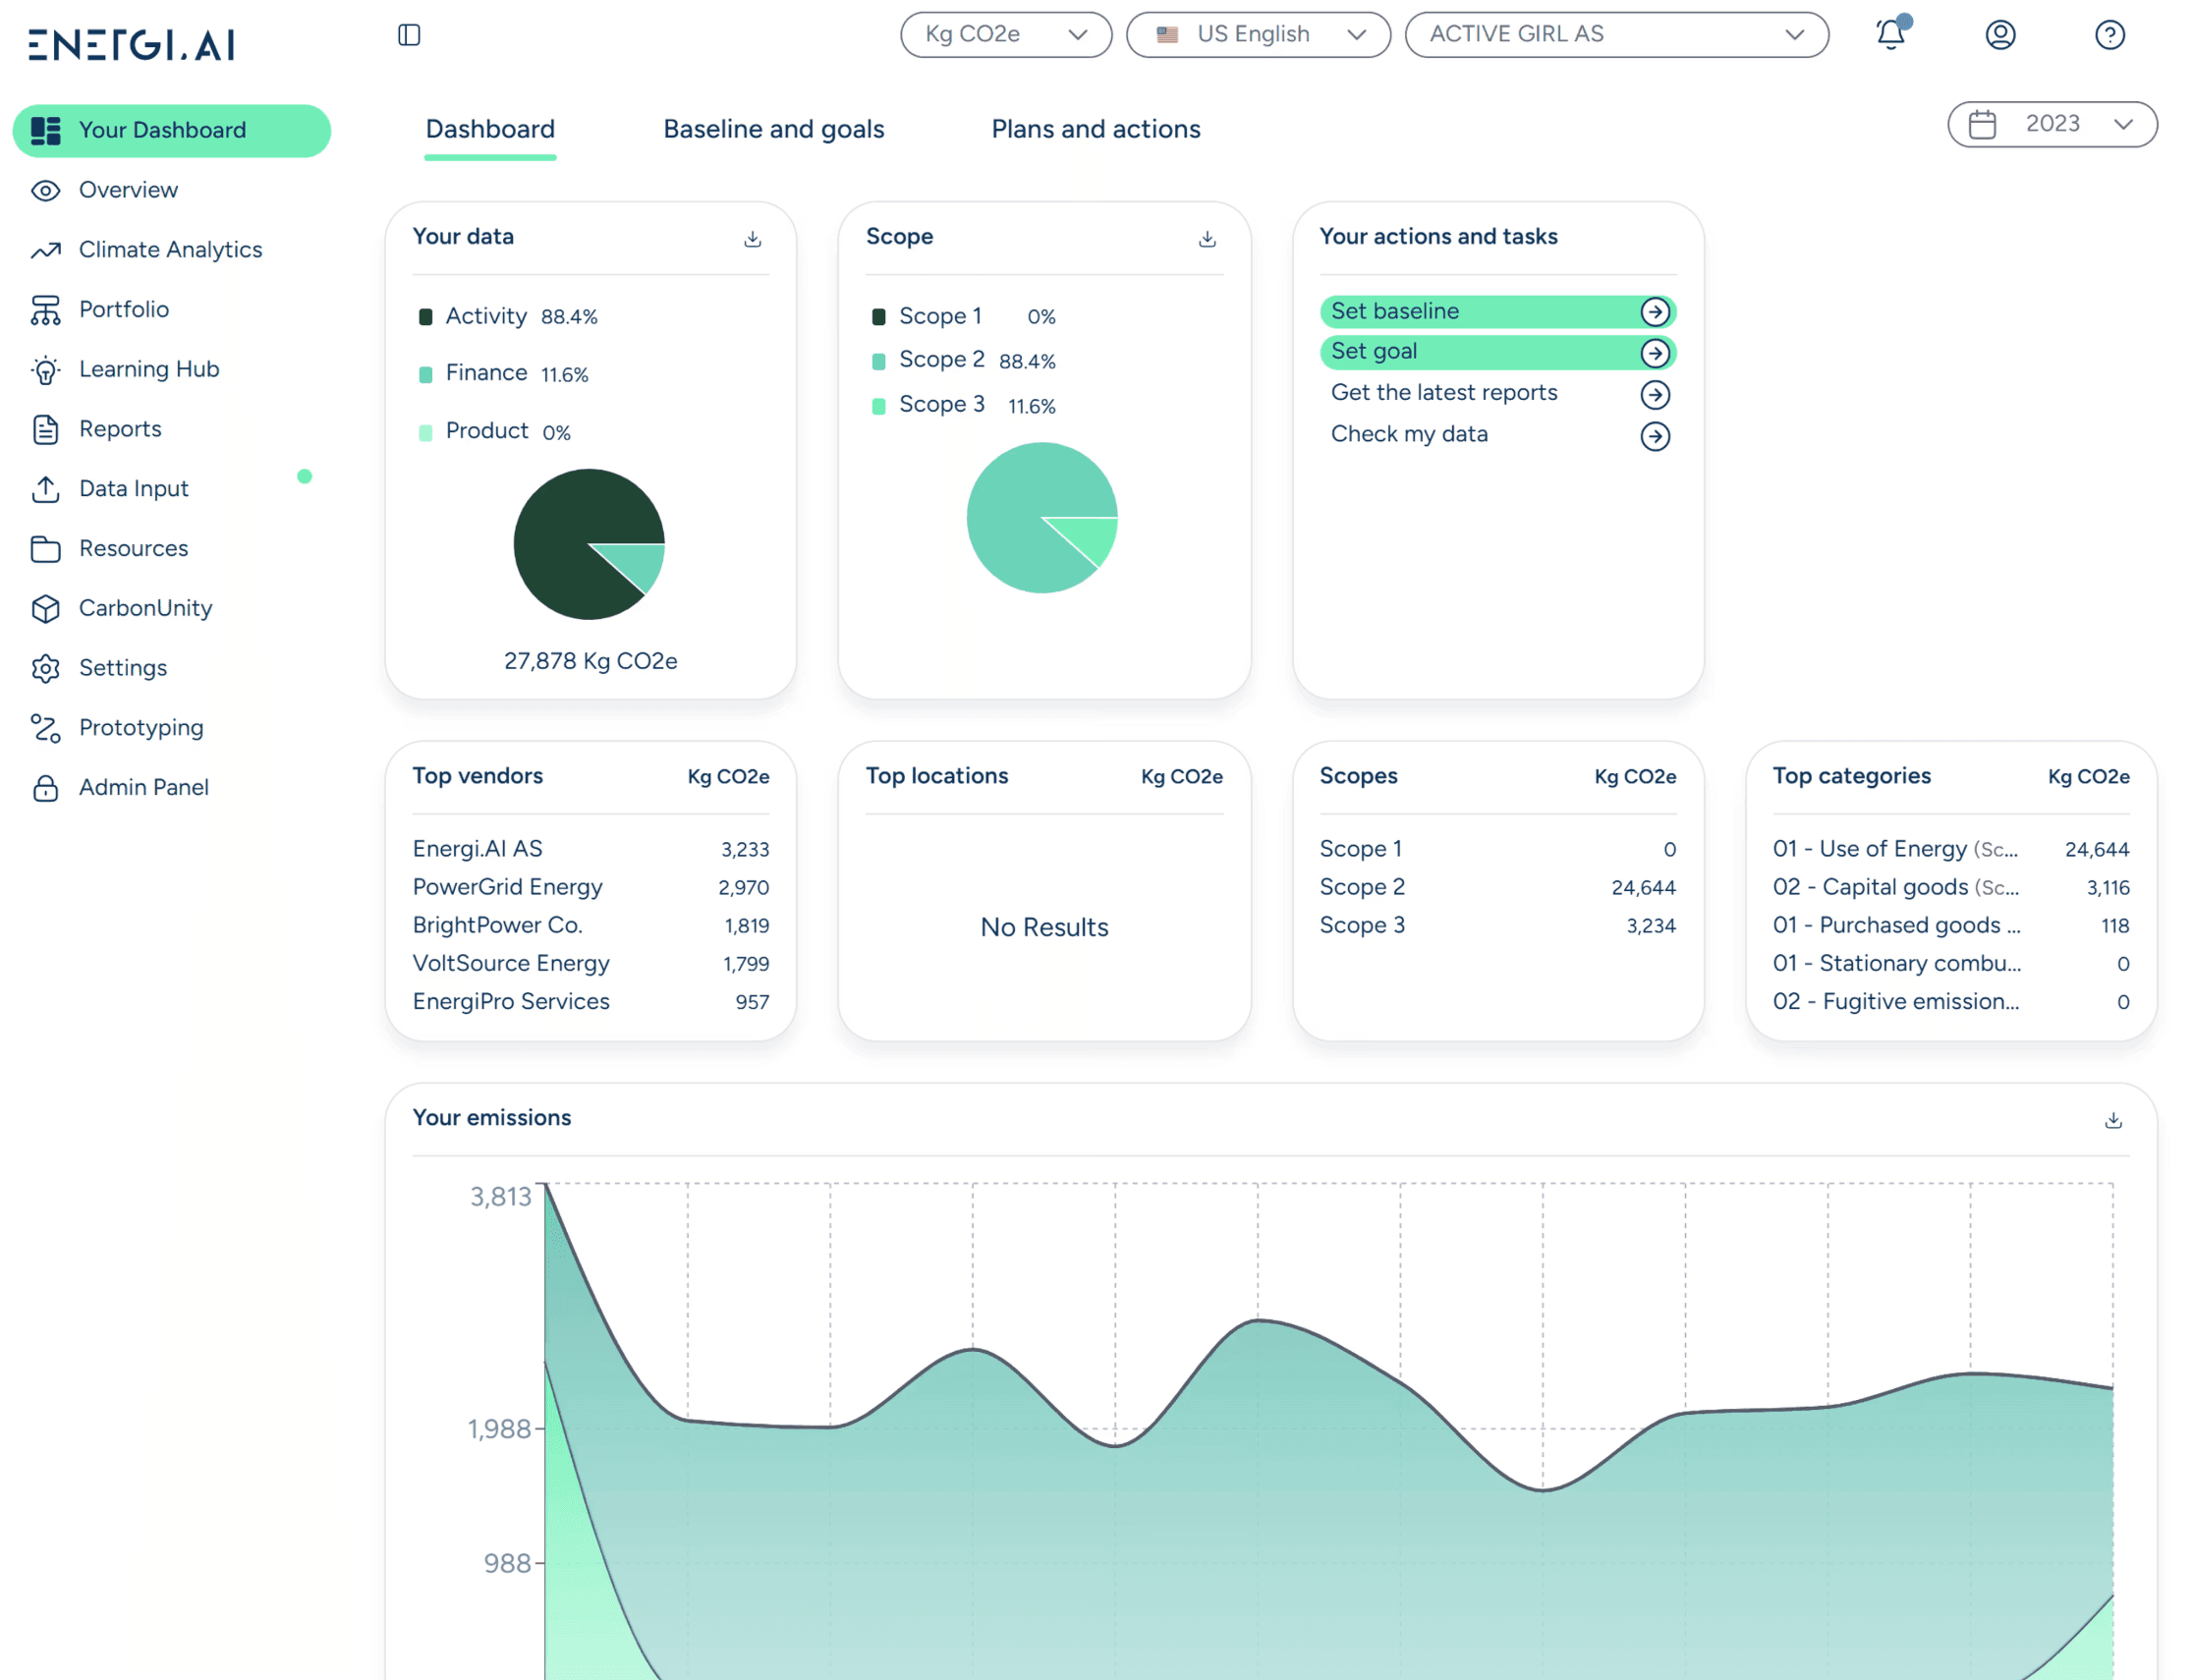The width and height of the screenshot is (2193, 1680).
Task: Open the Learning Hub
Action: [148, 369]
